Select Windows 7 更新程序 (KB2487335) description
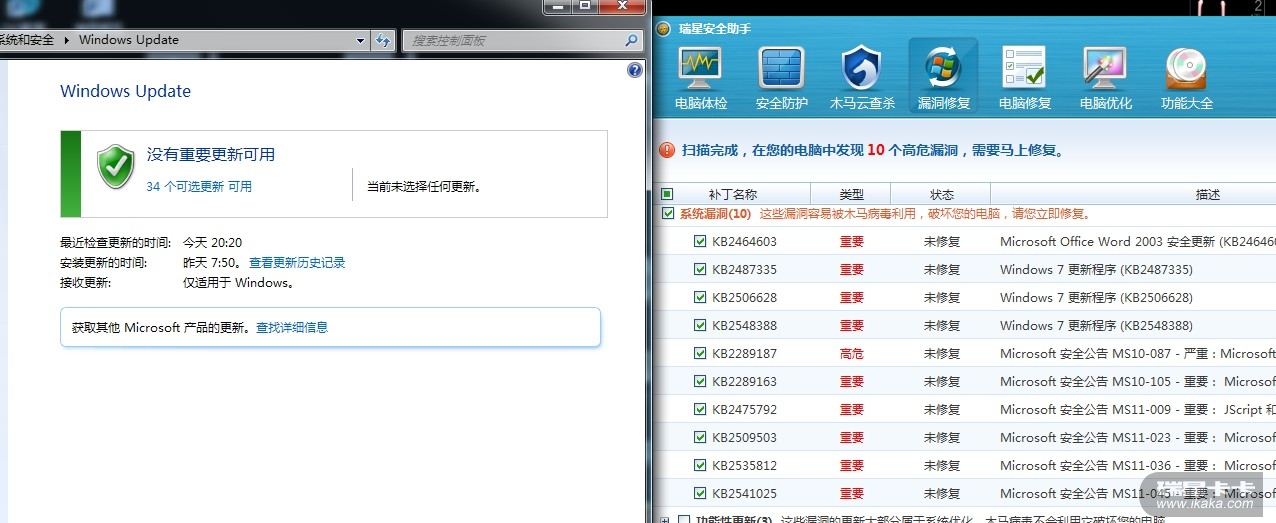Screen dimensions: 1276x523 tap(1096, 269)
